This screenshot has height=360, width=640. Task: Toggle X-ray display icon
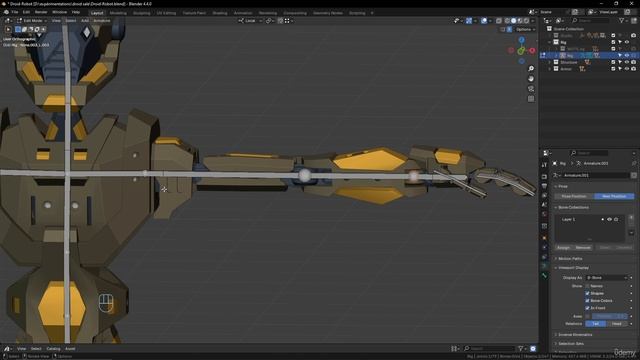(x=498, y=20)
